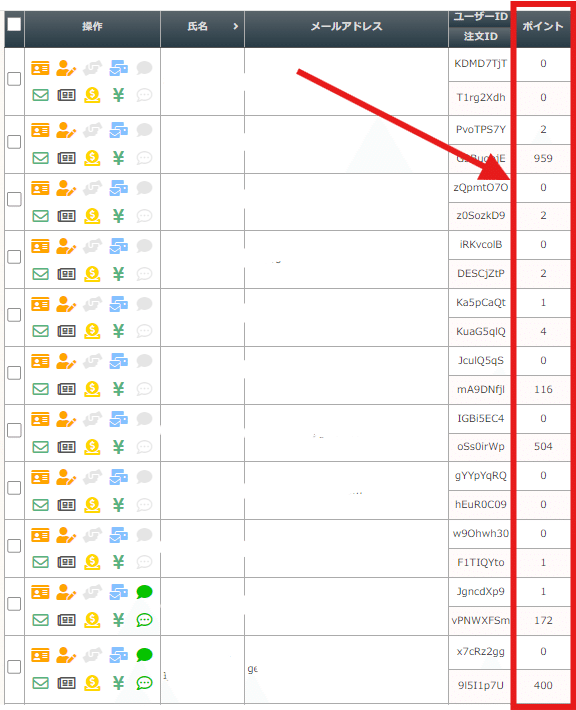Click points value 172
Screen dimensions: 576x710
tap(543, 620)
